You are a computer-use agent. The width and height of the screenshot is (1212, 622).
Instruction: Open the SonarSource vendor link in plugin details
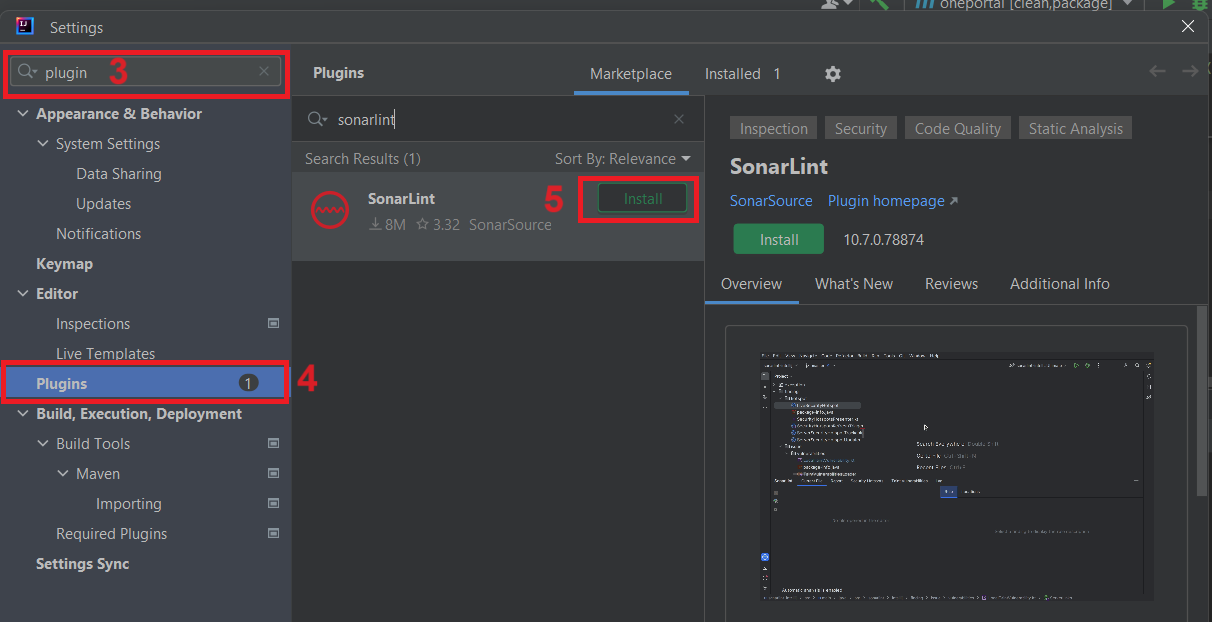click(x=771, y=201)
